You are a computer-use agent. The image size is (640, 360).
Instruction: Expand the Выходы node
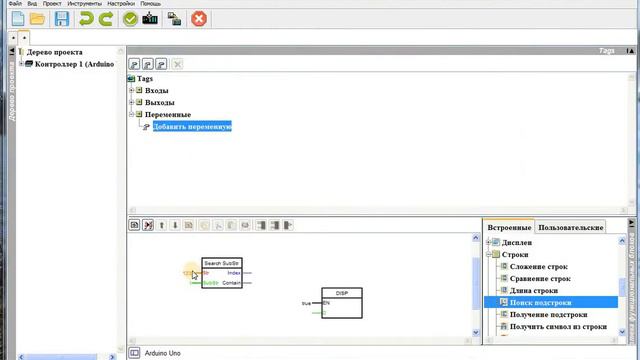(x=131, y=102)
